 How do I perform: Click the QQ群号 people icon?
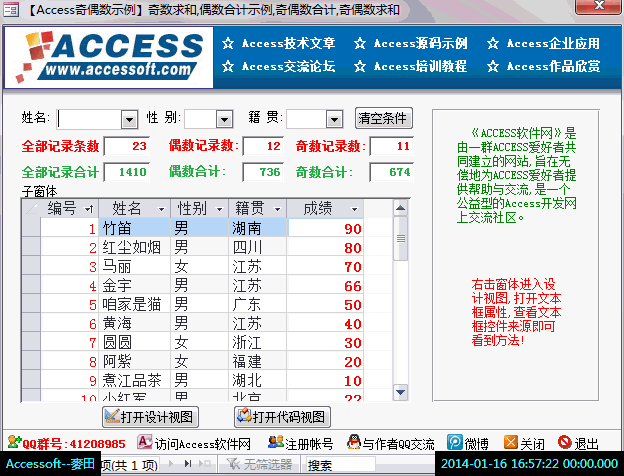click(14, 442)
